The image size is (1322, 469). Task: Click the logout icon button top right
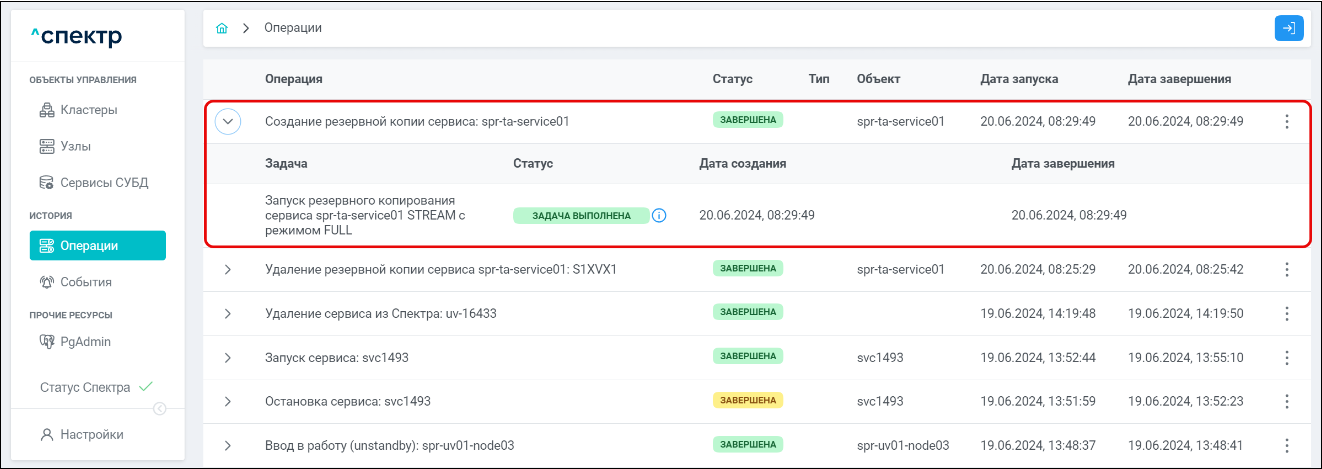point(1289,28)
